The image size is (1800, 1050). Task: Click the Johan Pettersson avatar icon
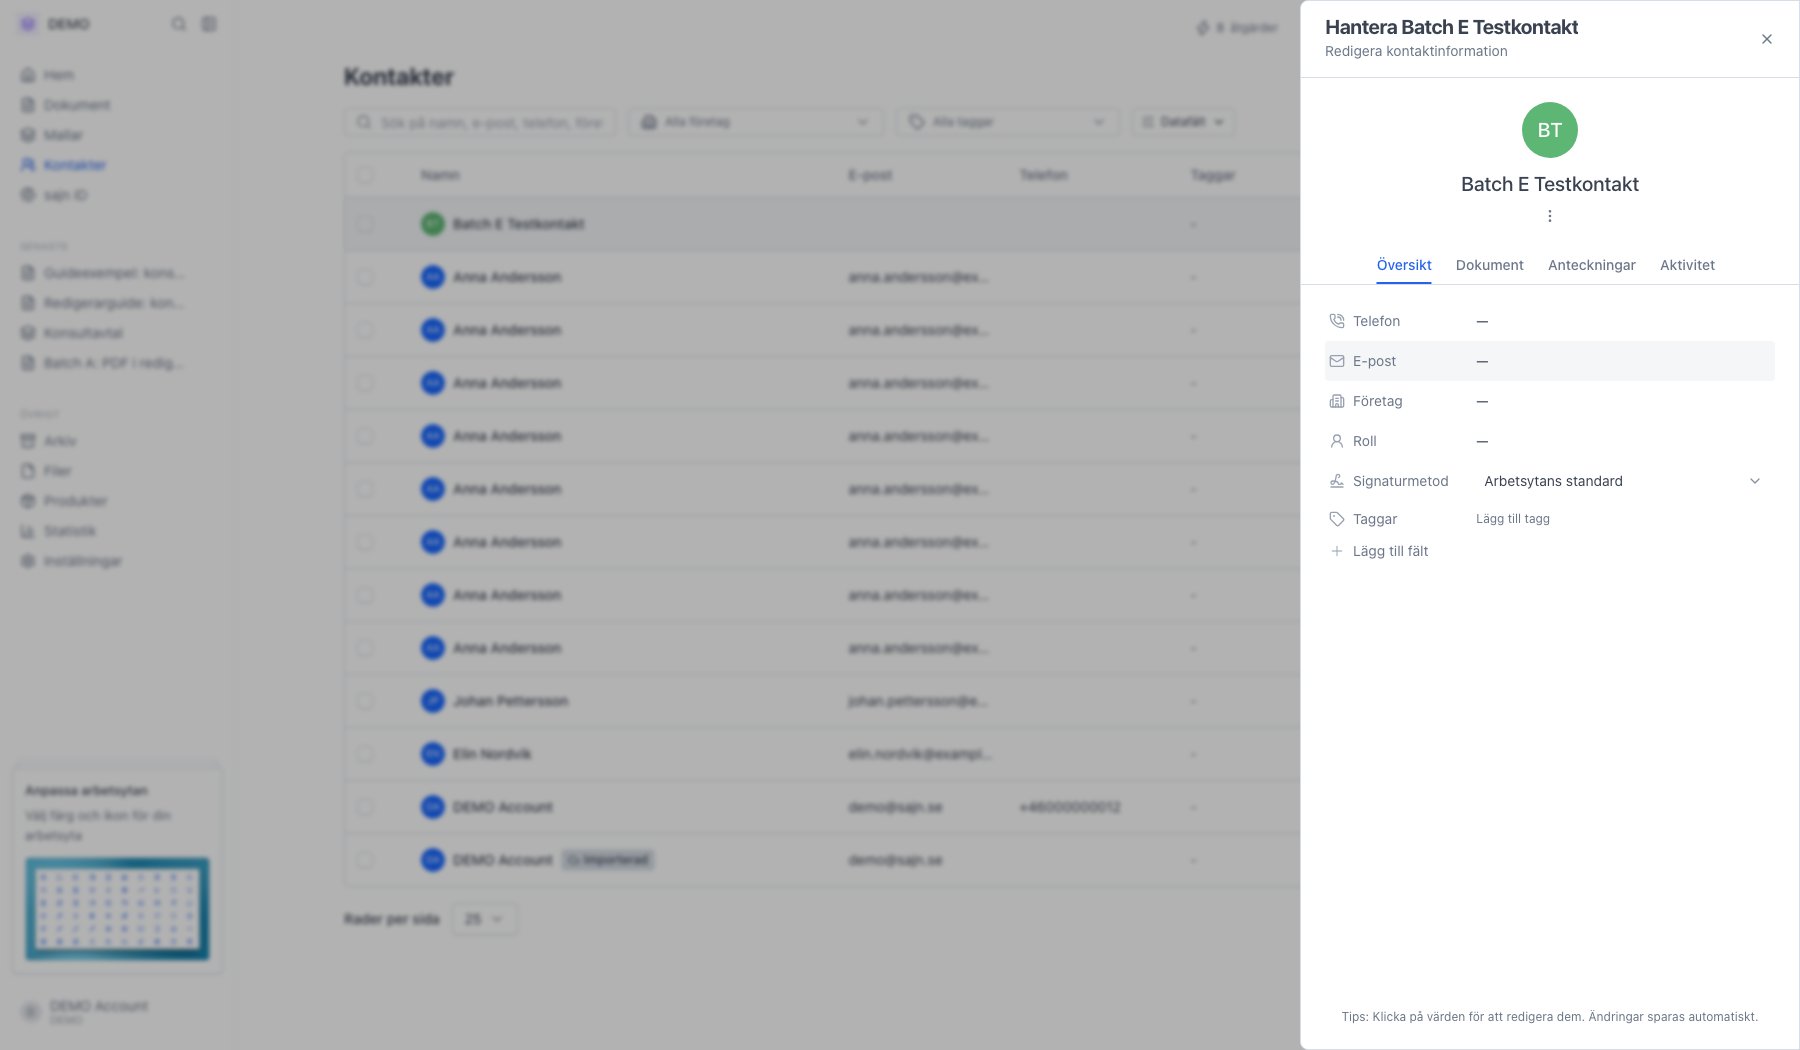[432, 701]
